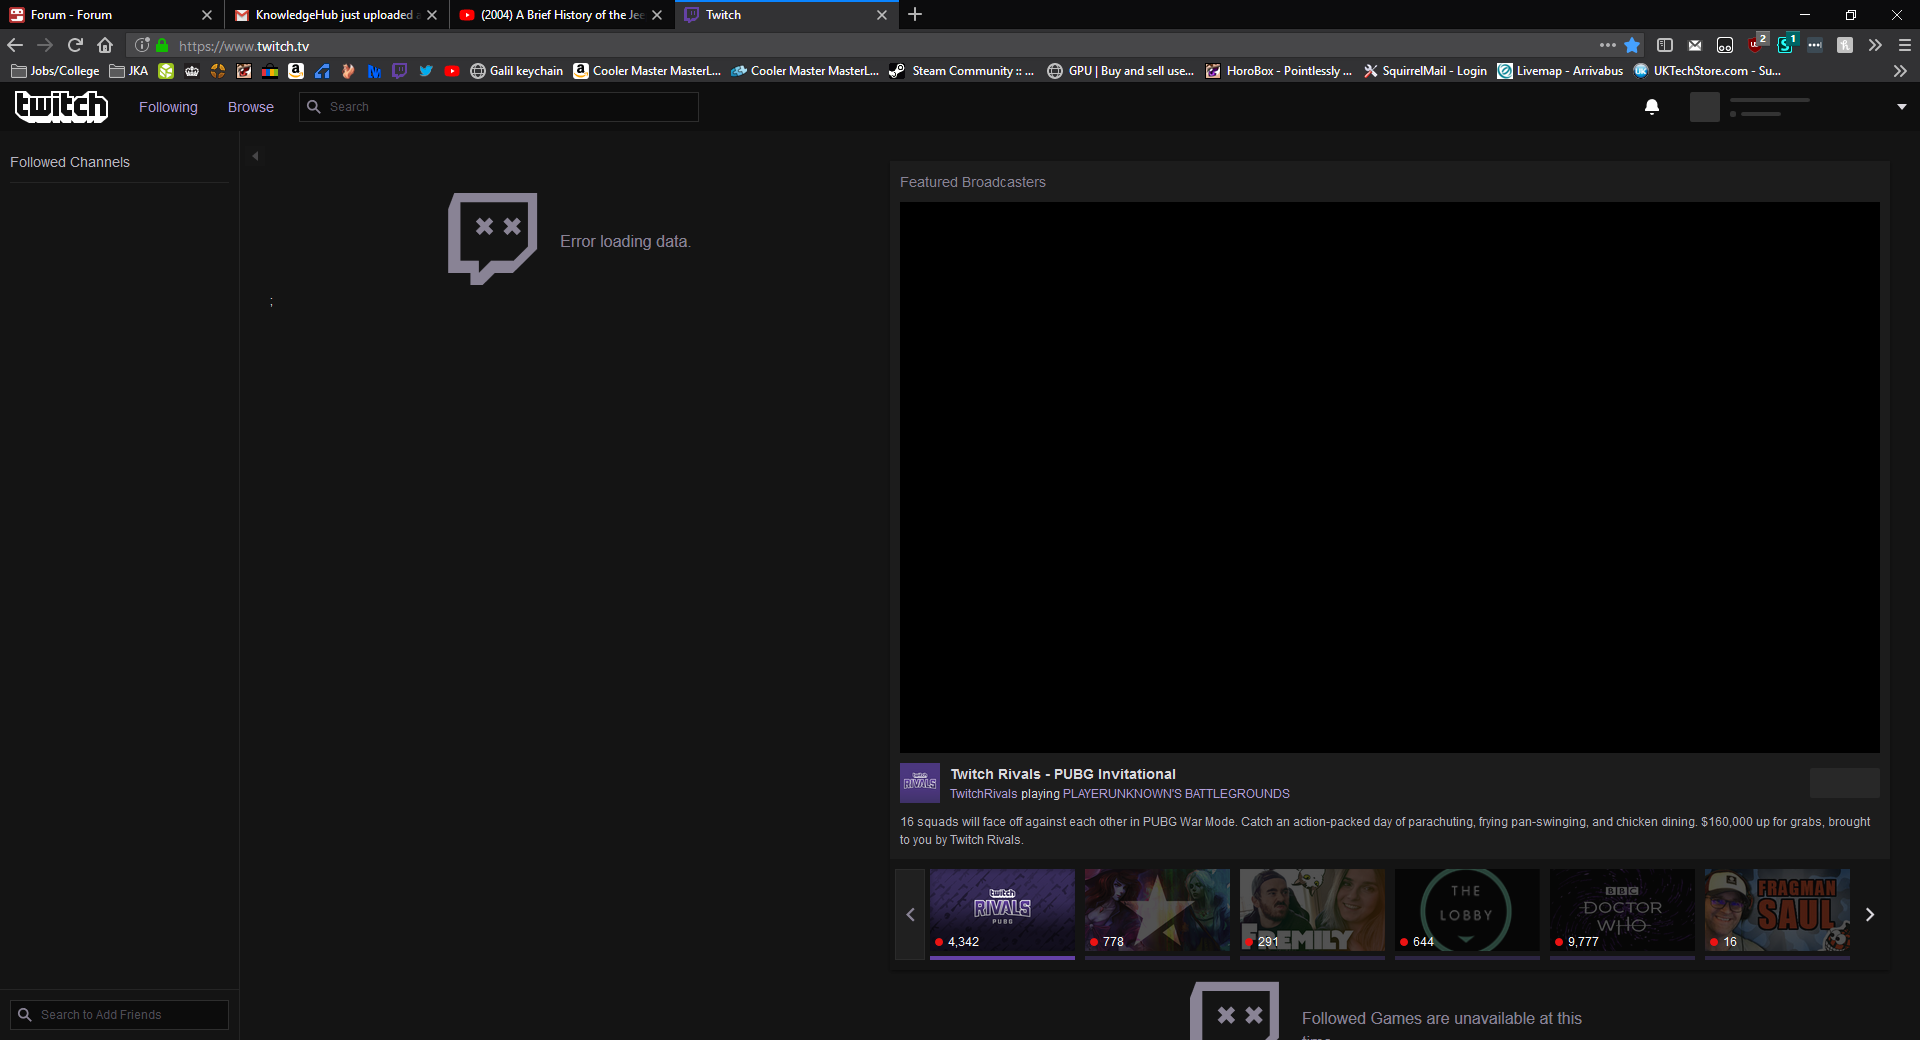Open the PLAYERUNKNOWN'S BATTLEGROUNDS game link
This screenshot has width=1920, height=1040.
tap(1176, 794)
